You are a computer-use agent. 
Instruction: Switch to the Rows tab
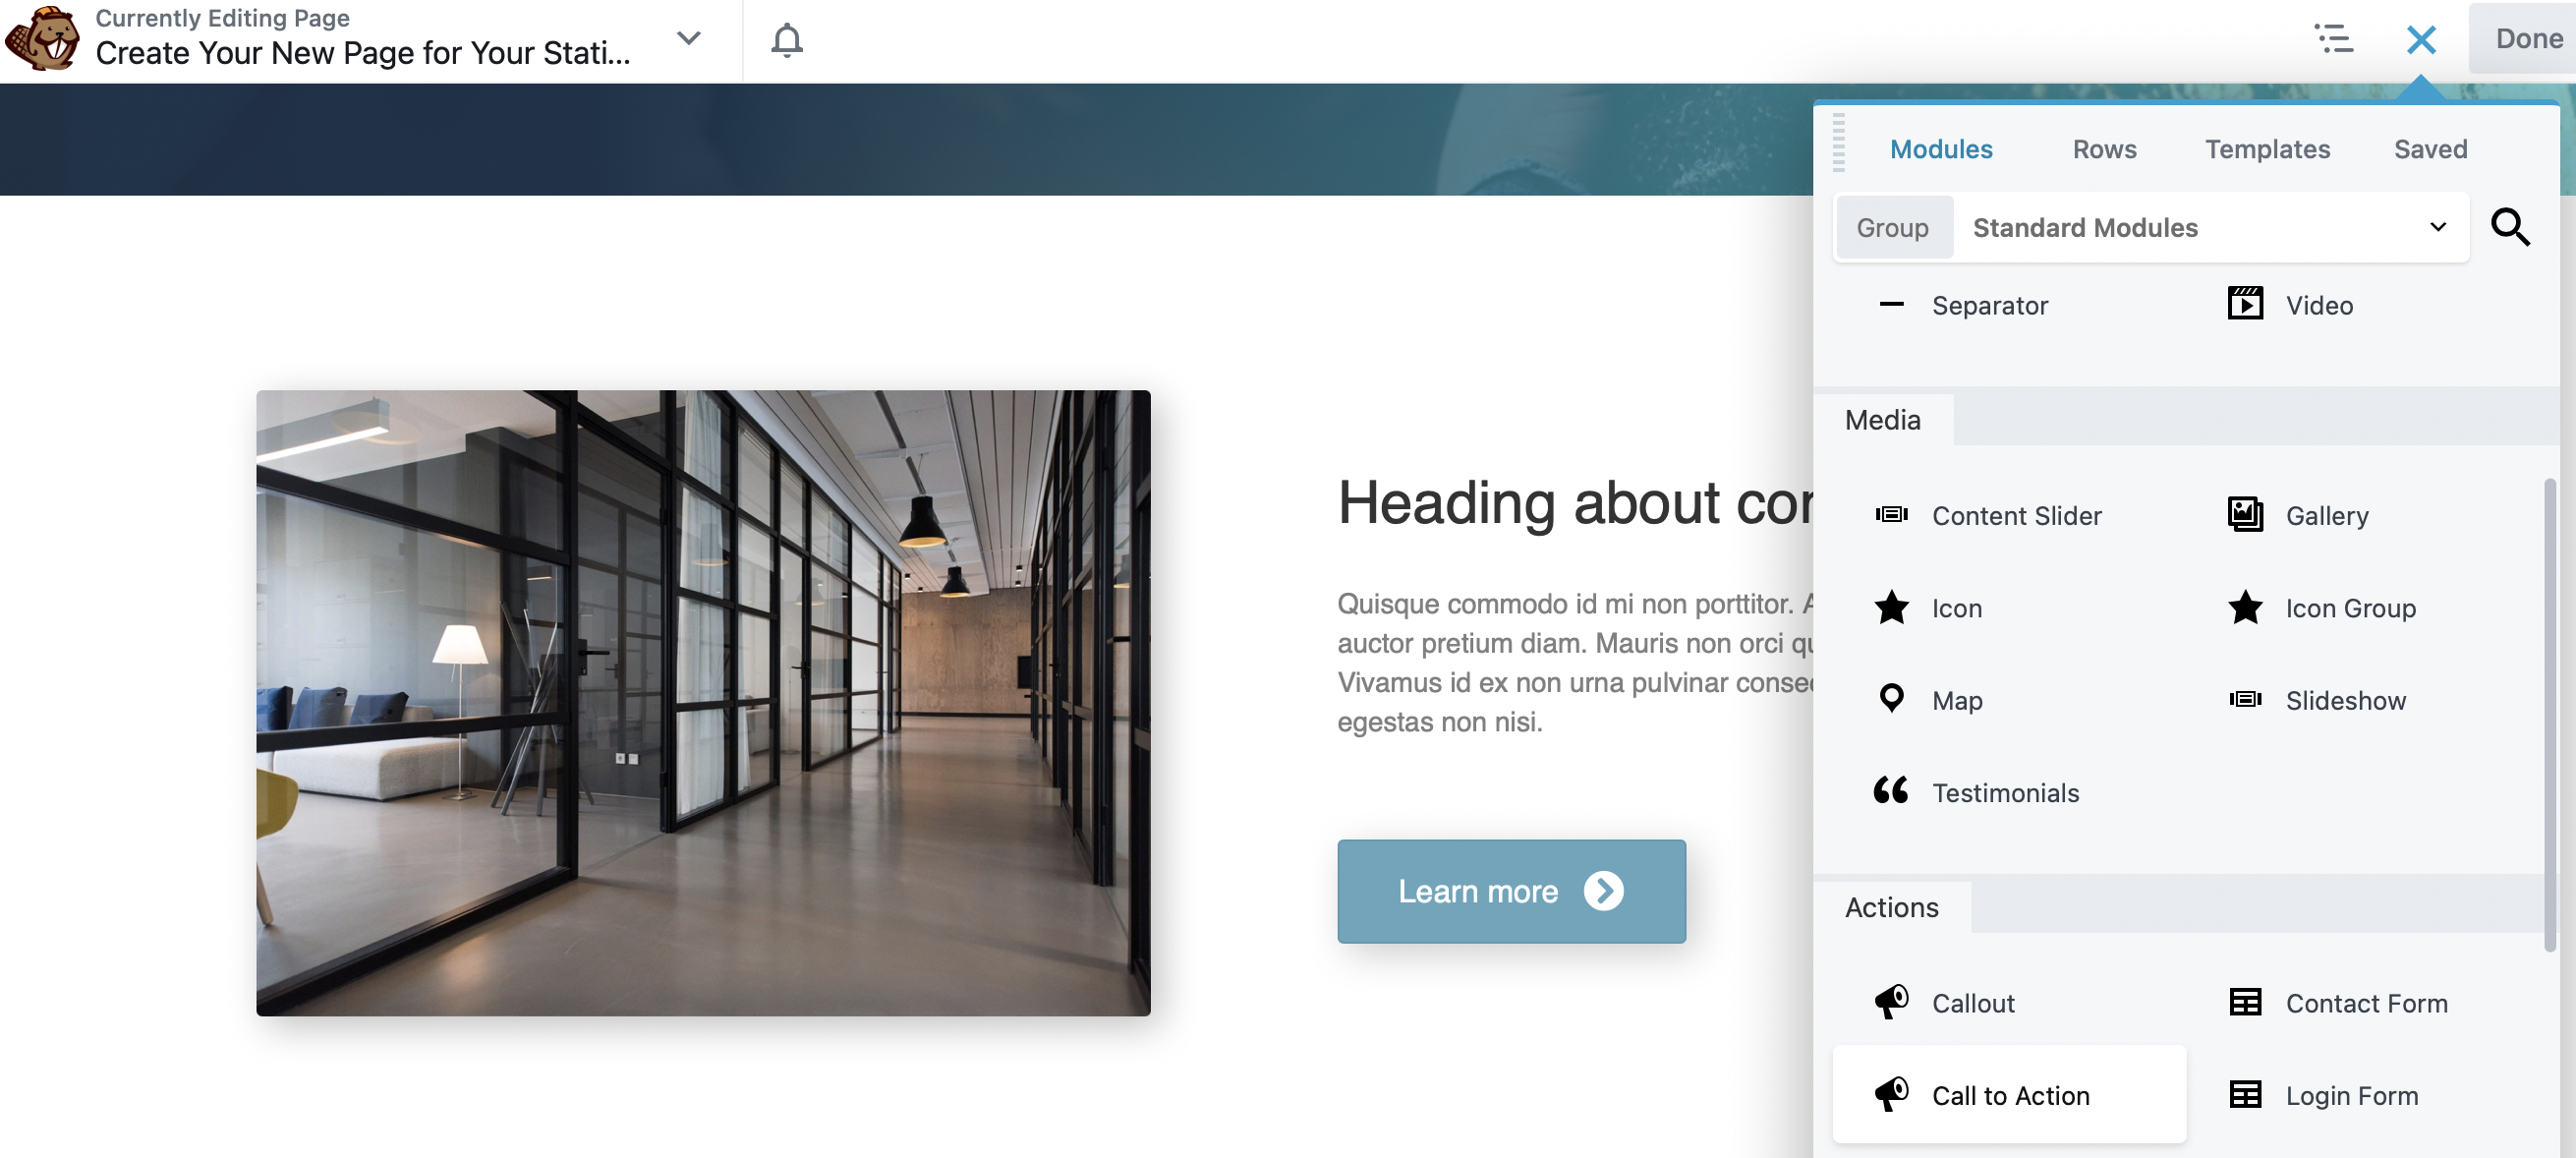pyautogui.click(x=2104, y=147)
